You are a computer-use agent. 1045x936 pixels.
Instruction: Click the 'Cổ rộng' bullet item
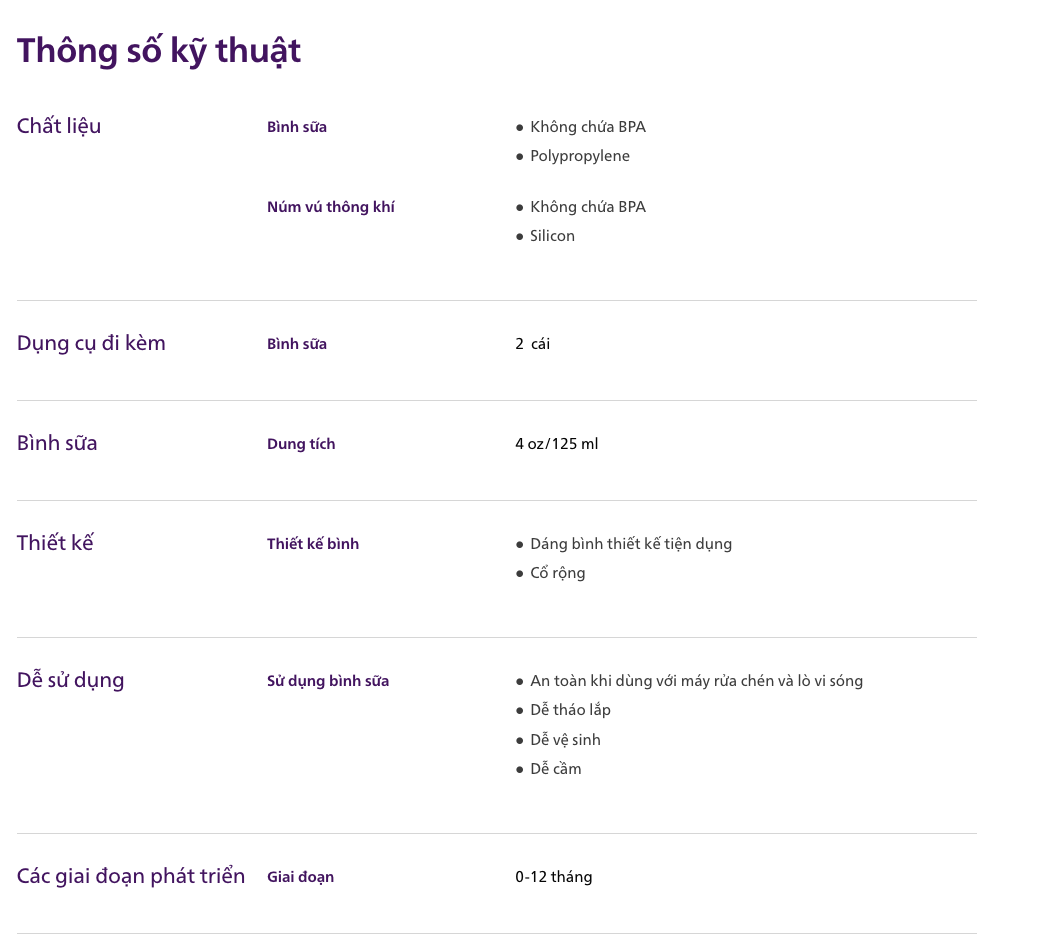pos(557,573)
